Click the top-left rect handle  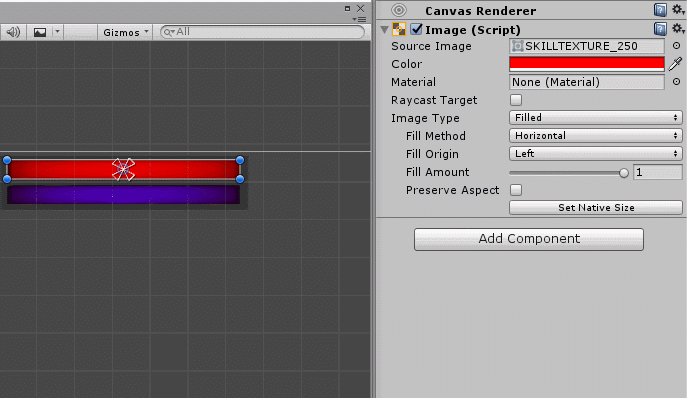7,160
